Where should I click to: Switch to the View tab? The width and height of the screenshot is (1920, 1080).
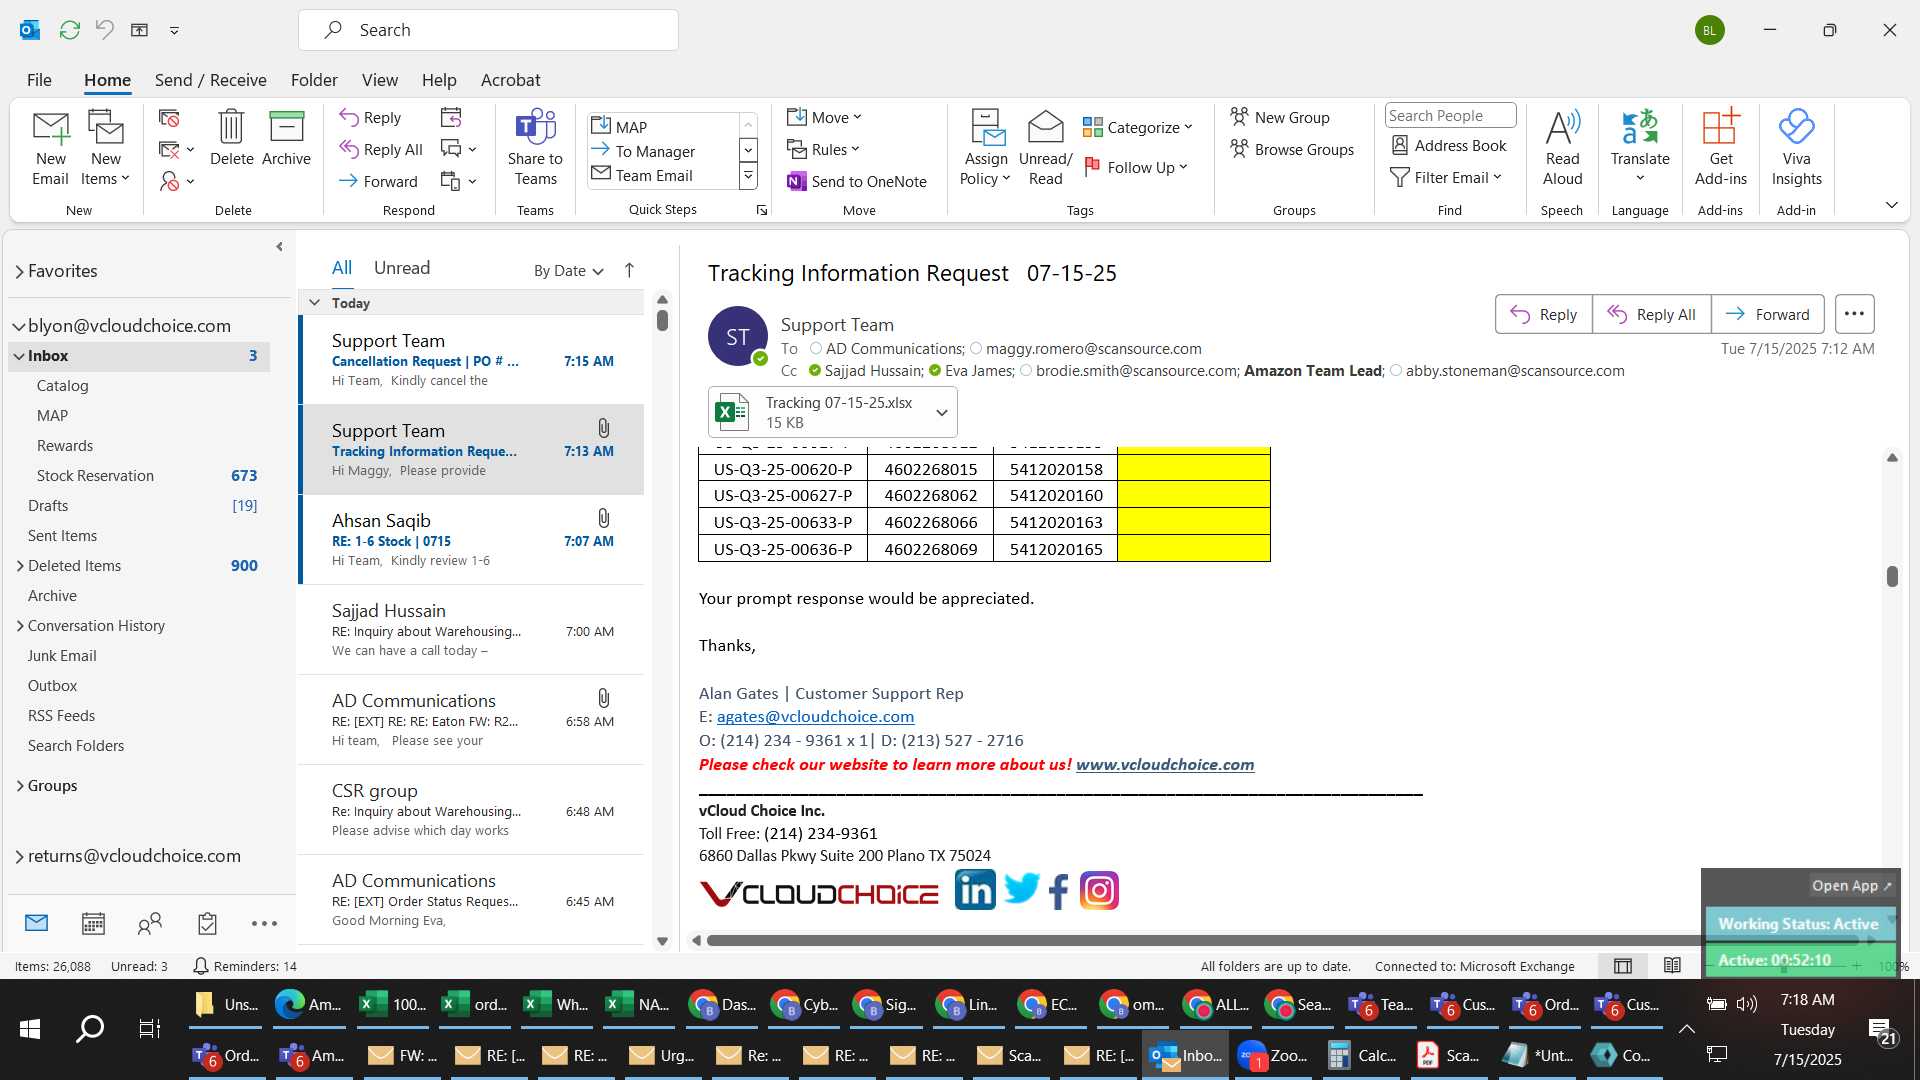pyautogui.click(x=379, y=80)
